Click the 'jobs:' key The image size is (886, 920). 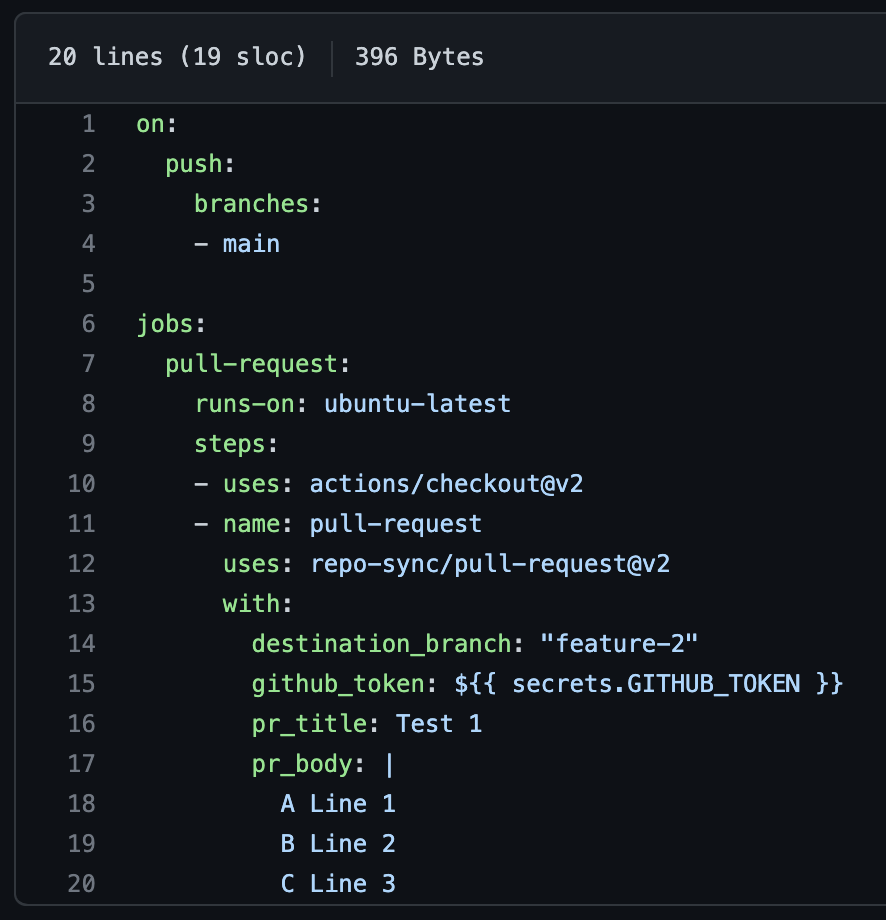point(171,324)
